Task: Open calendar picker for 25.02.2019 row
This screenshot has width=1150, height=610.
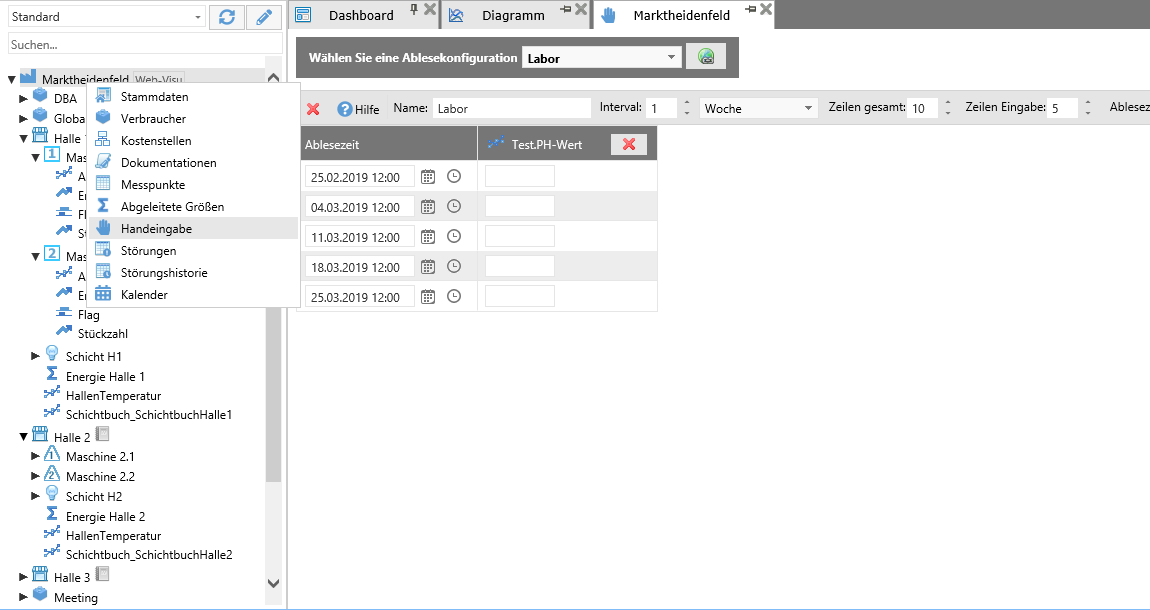Action: 428,177
